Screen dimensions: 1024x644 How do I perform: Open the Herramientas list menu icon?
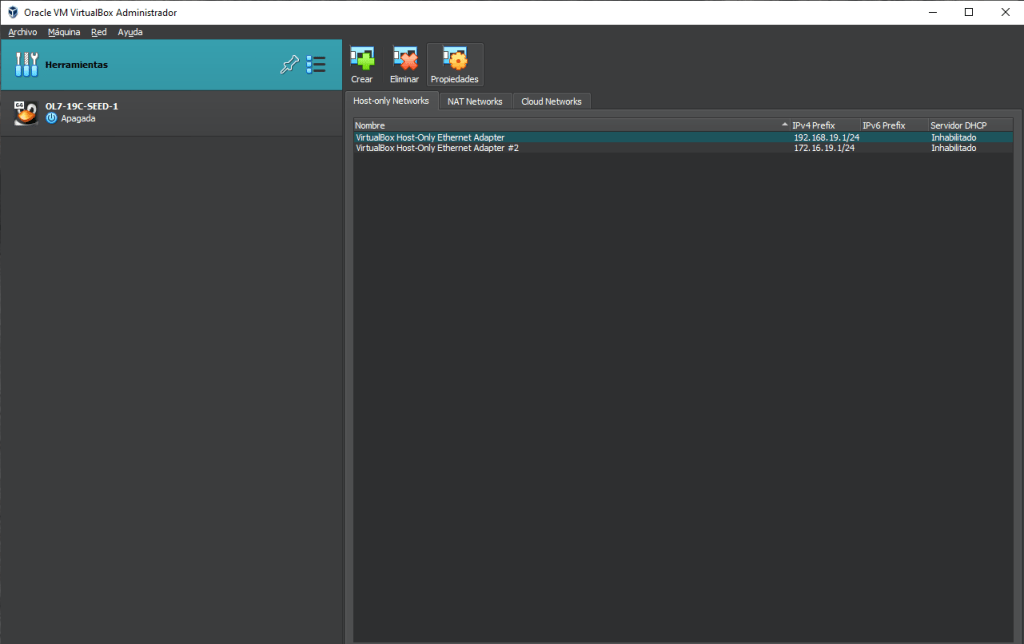(x=316, y=65)
